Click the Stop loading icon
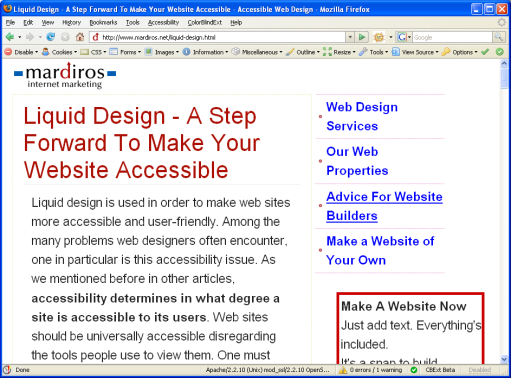This screenshot has height=378, width=511. pyautogui.click(x=65, y=37)
